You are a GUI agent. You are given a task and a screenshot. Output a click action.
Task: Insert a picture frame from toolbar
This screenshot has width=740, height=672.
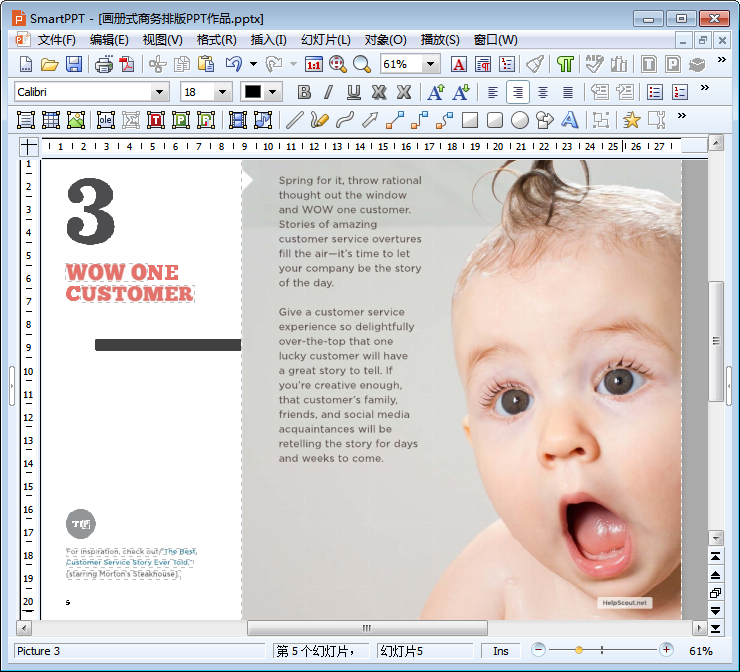click(x=76, y=120)
